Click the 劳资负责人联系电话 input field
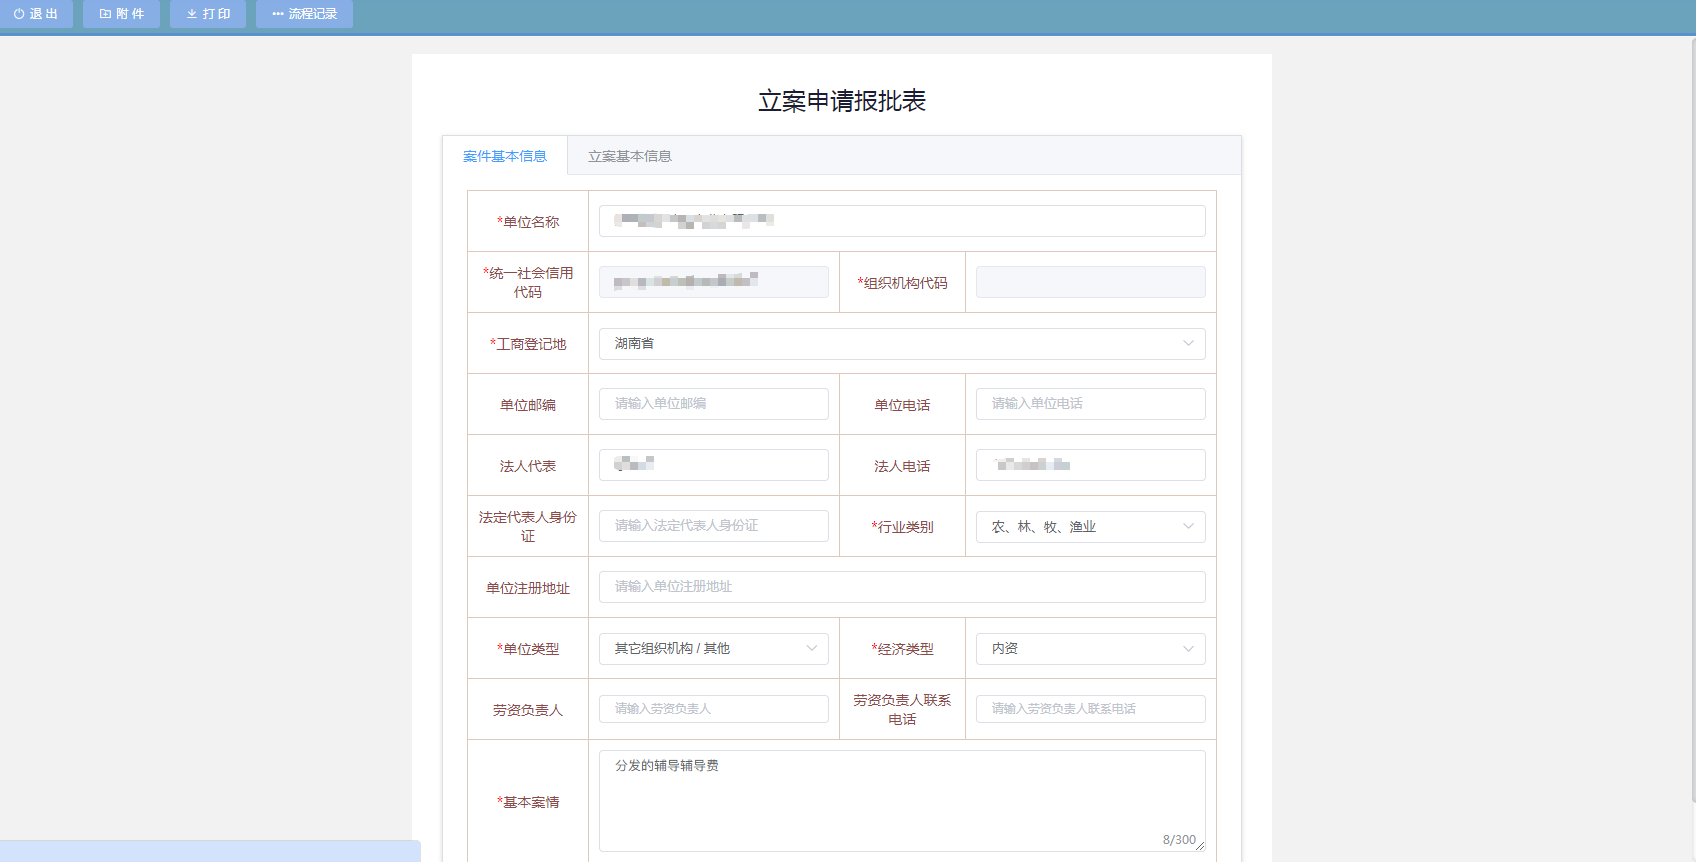 [x=1091, y=709]
